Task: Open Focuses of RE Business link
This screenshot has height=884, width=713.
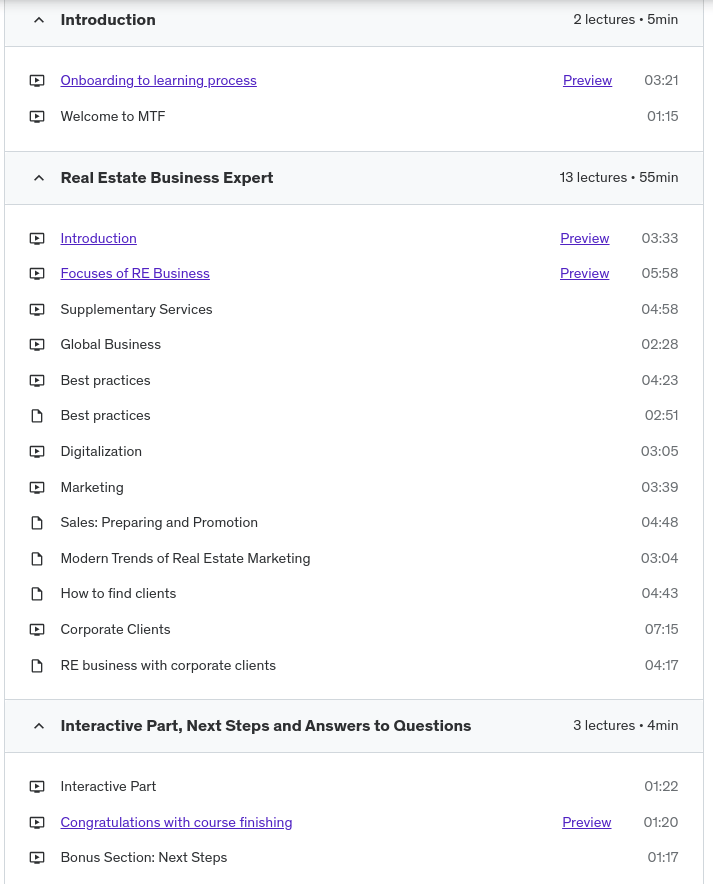Action: click(135, 273)
